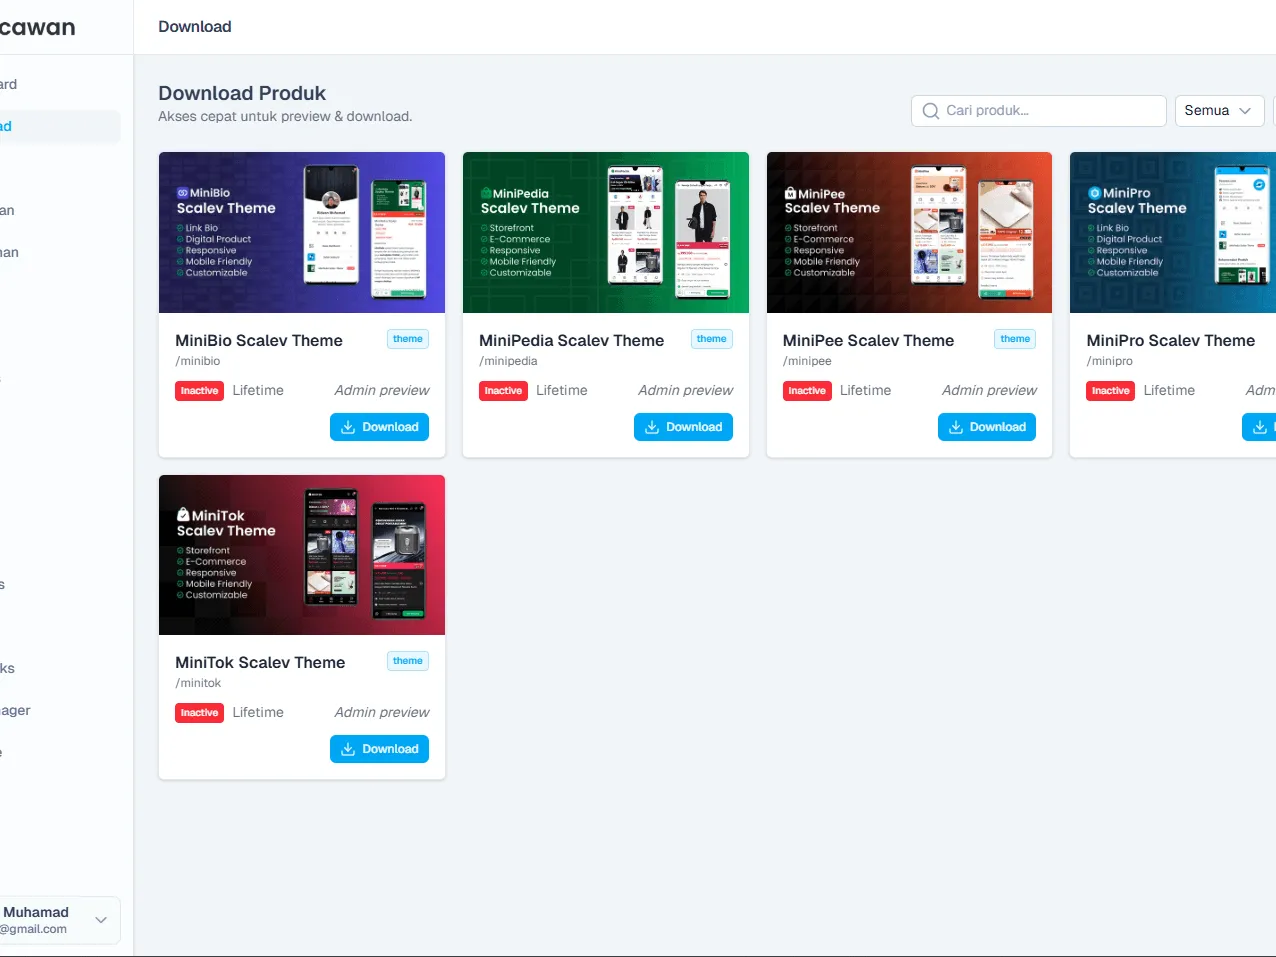Expand the Muhamad account menu chevron
Image resolution: width=1276 pixels, height=957 pixels.
[x=101, y=920]
